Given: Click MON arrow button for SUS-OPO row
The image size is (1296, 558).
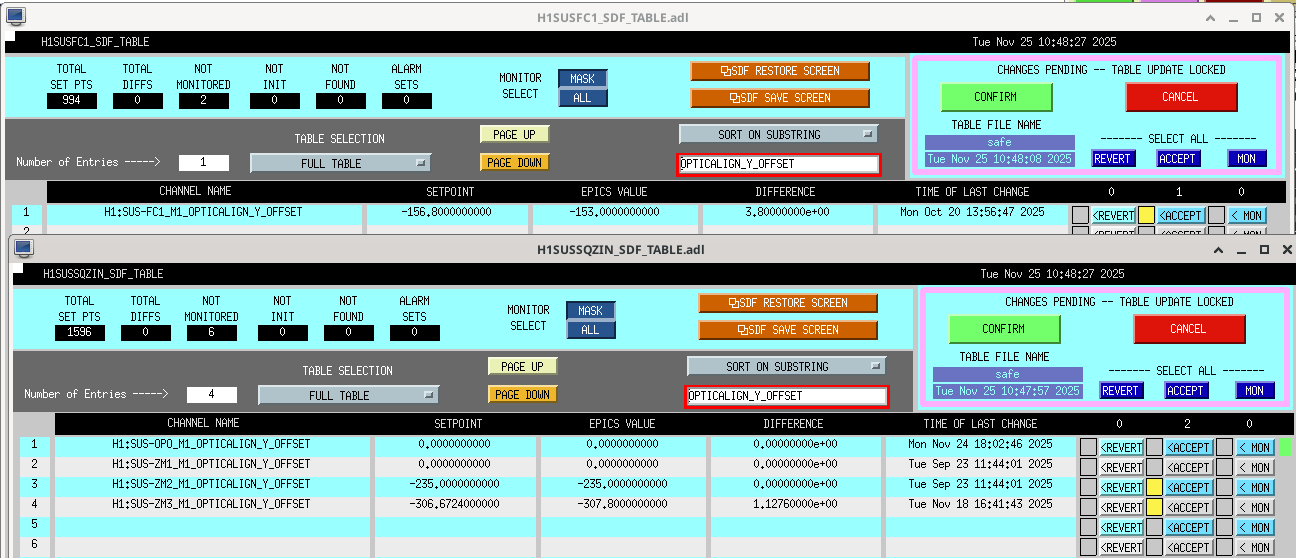Looking at the screenshot, I should click(x=1254, y=447).
